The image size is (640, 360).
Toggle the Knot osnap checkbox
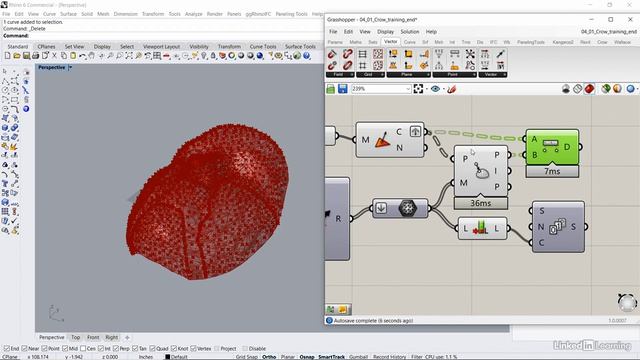[x=174, y=348]
